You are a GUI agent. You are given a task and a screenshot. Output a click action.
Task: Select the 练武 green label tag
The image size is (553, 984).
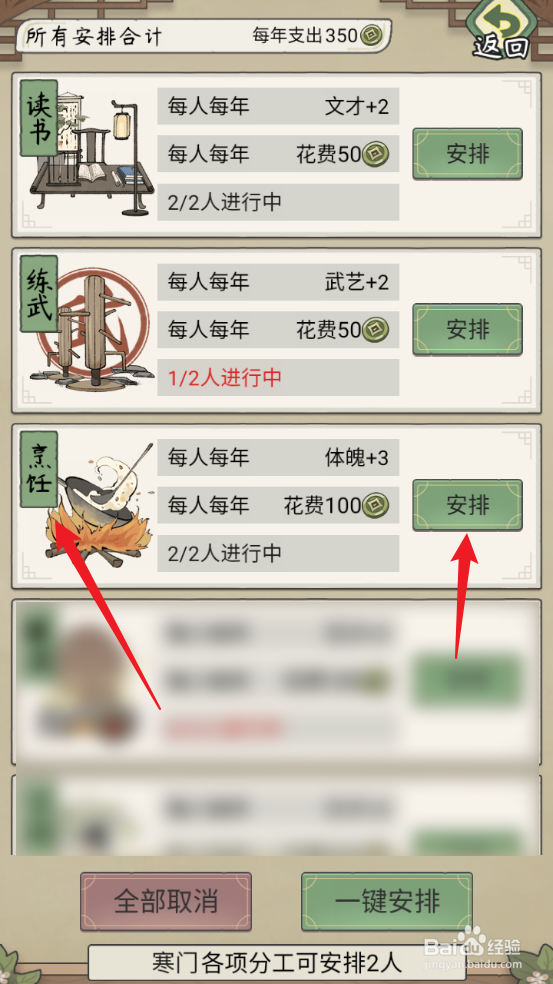click(39, 294)
